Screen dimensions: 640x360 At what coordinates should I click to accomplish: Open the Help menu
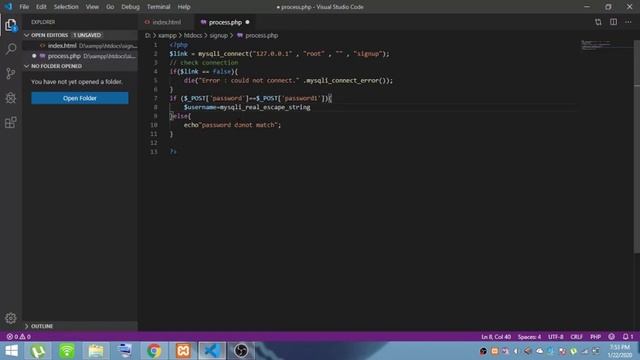click(184, 7)
